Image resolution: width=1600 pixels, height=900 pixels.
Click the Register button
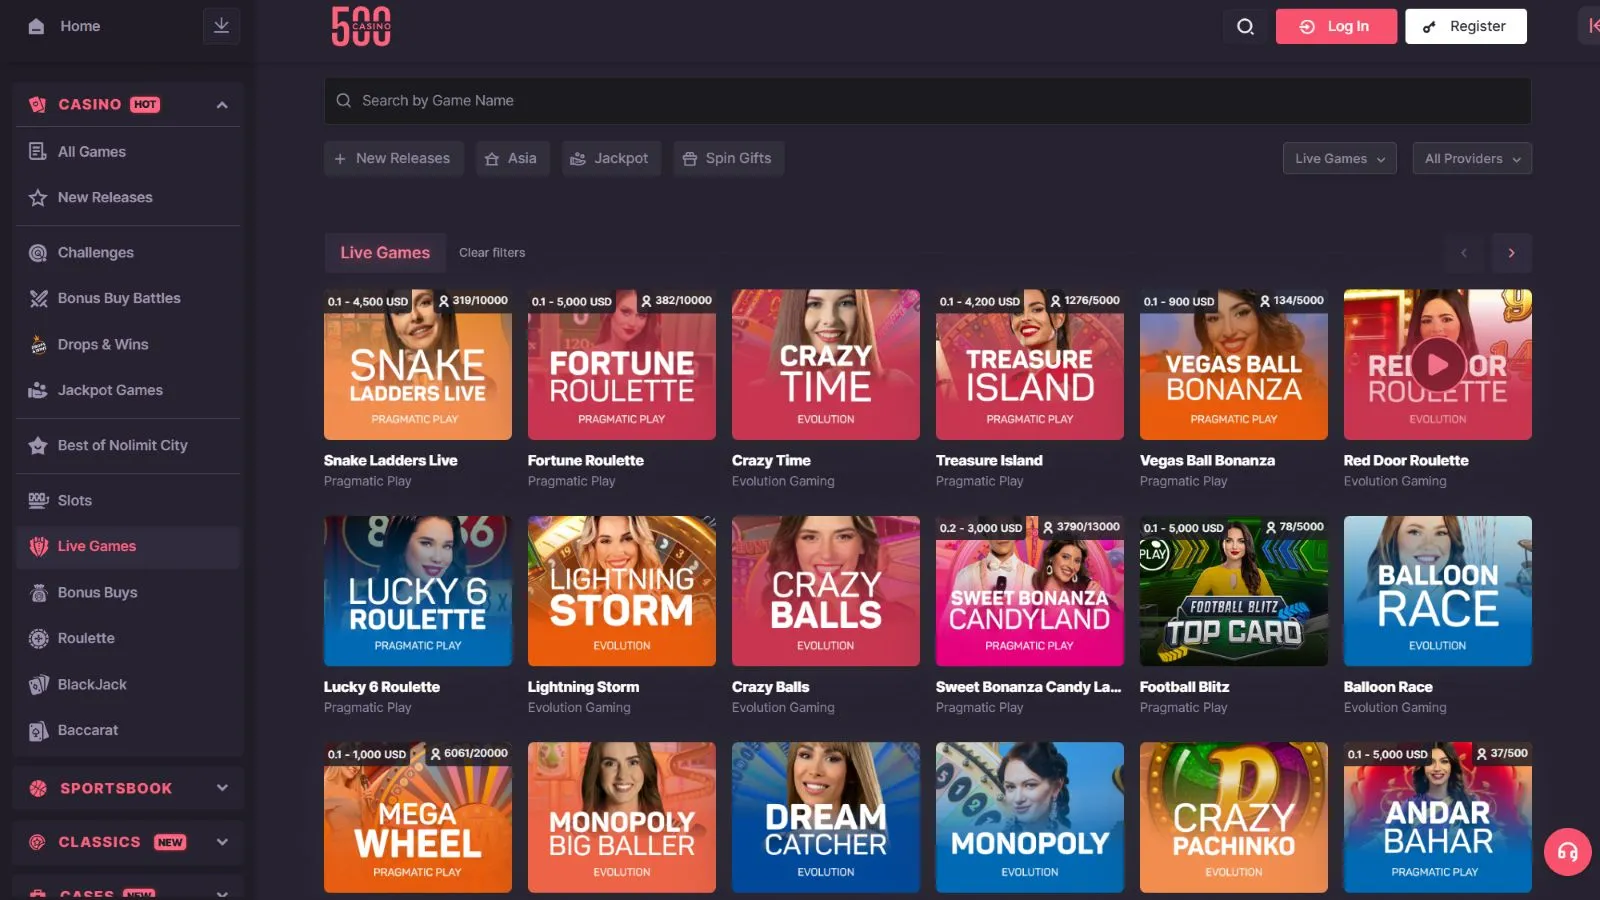1465,27
